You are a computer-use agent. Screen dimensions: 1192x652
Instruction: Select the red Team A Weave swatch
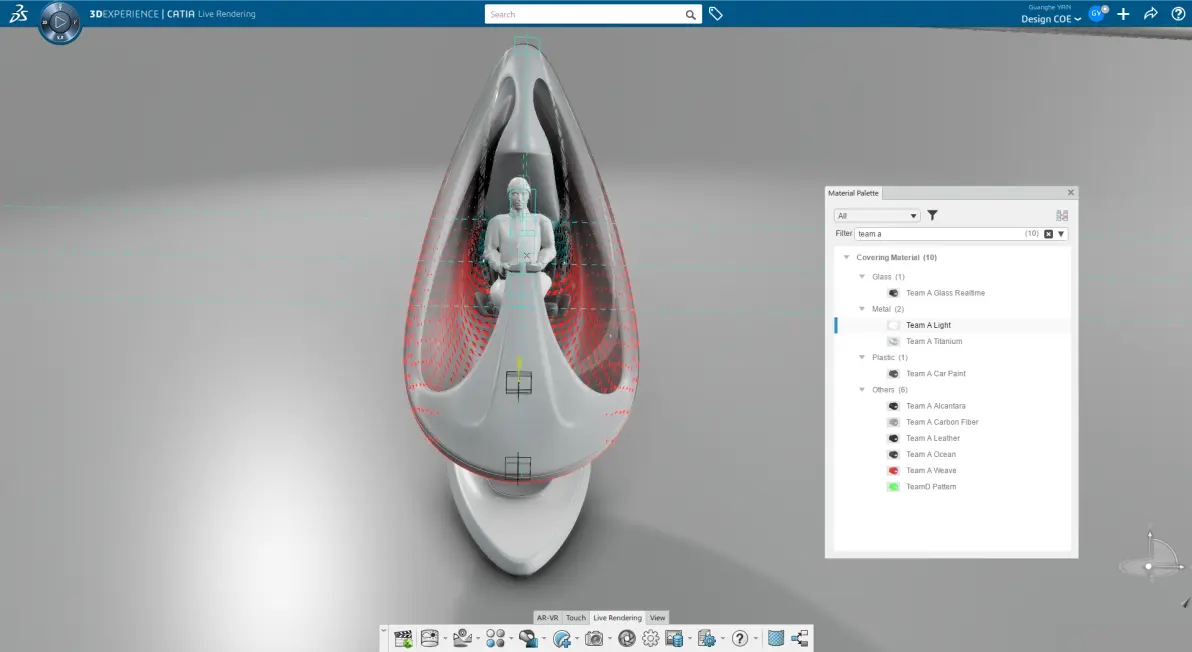(x=893, y=471)
